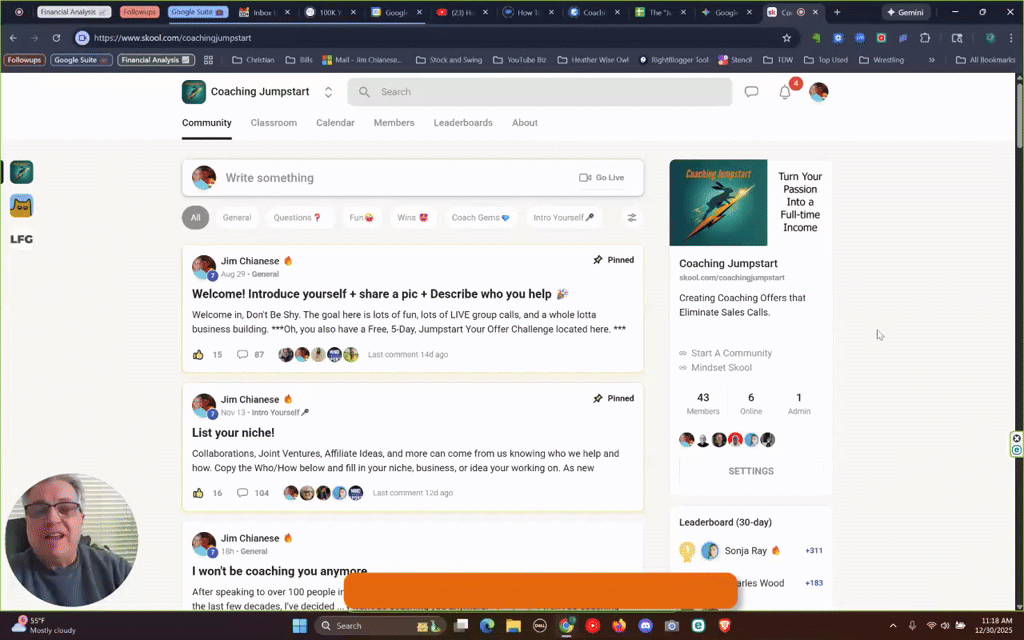Expand the Coaching Jumpstart group switcher

click(x=328, y=92)
